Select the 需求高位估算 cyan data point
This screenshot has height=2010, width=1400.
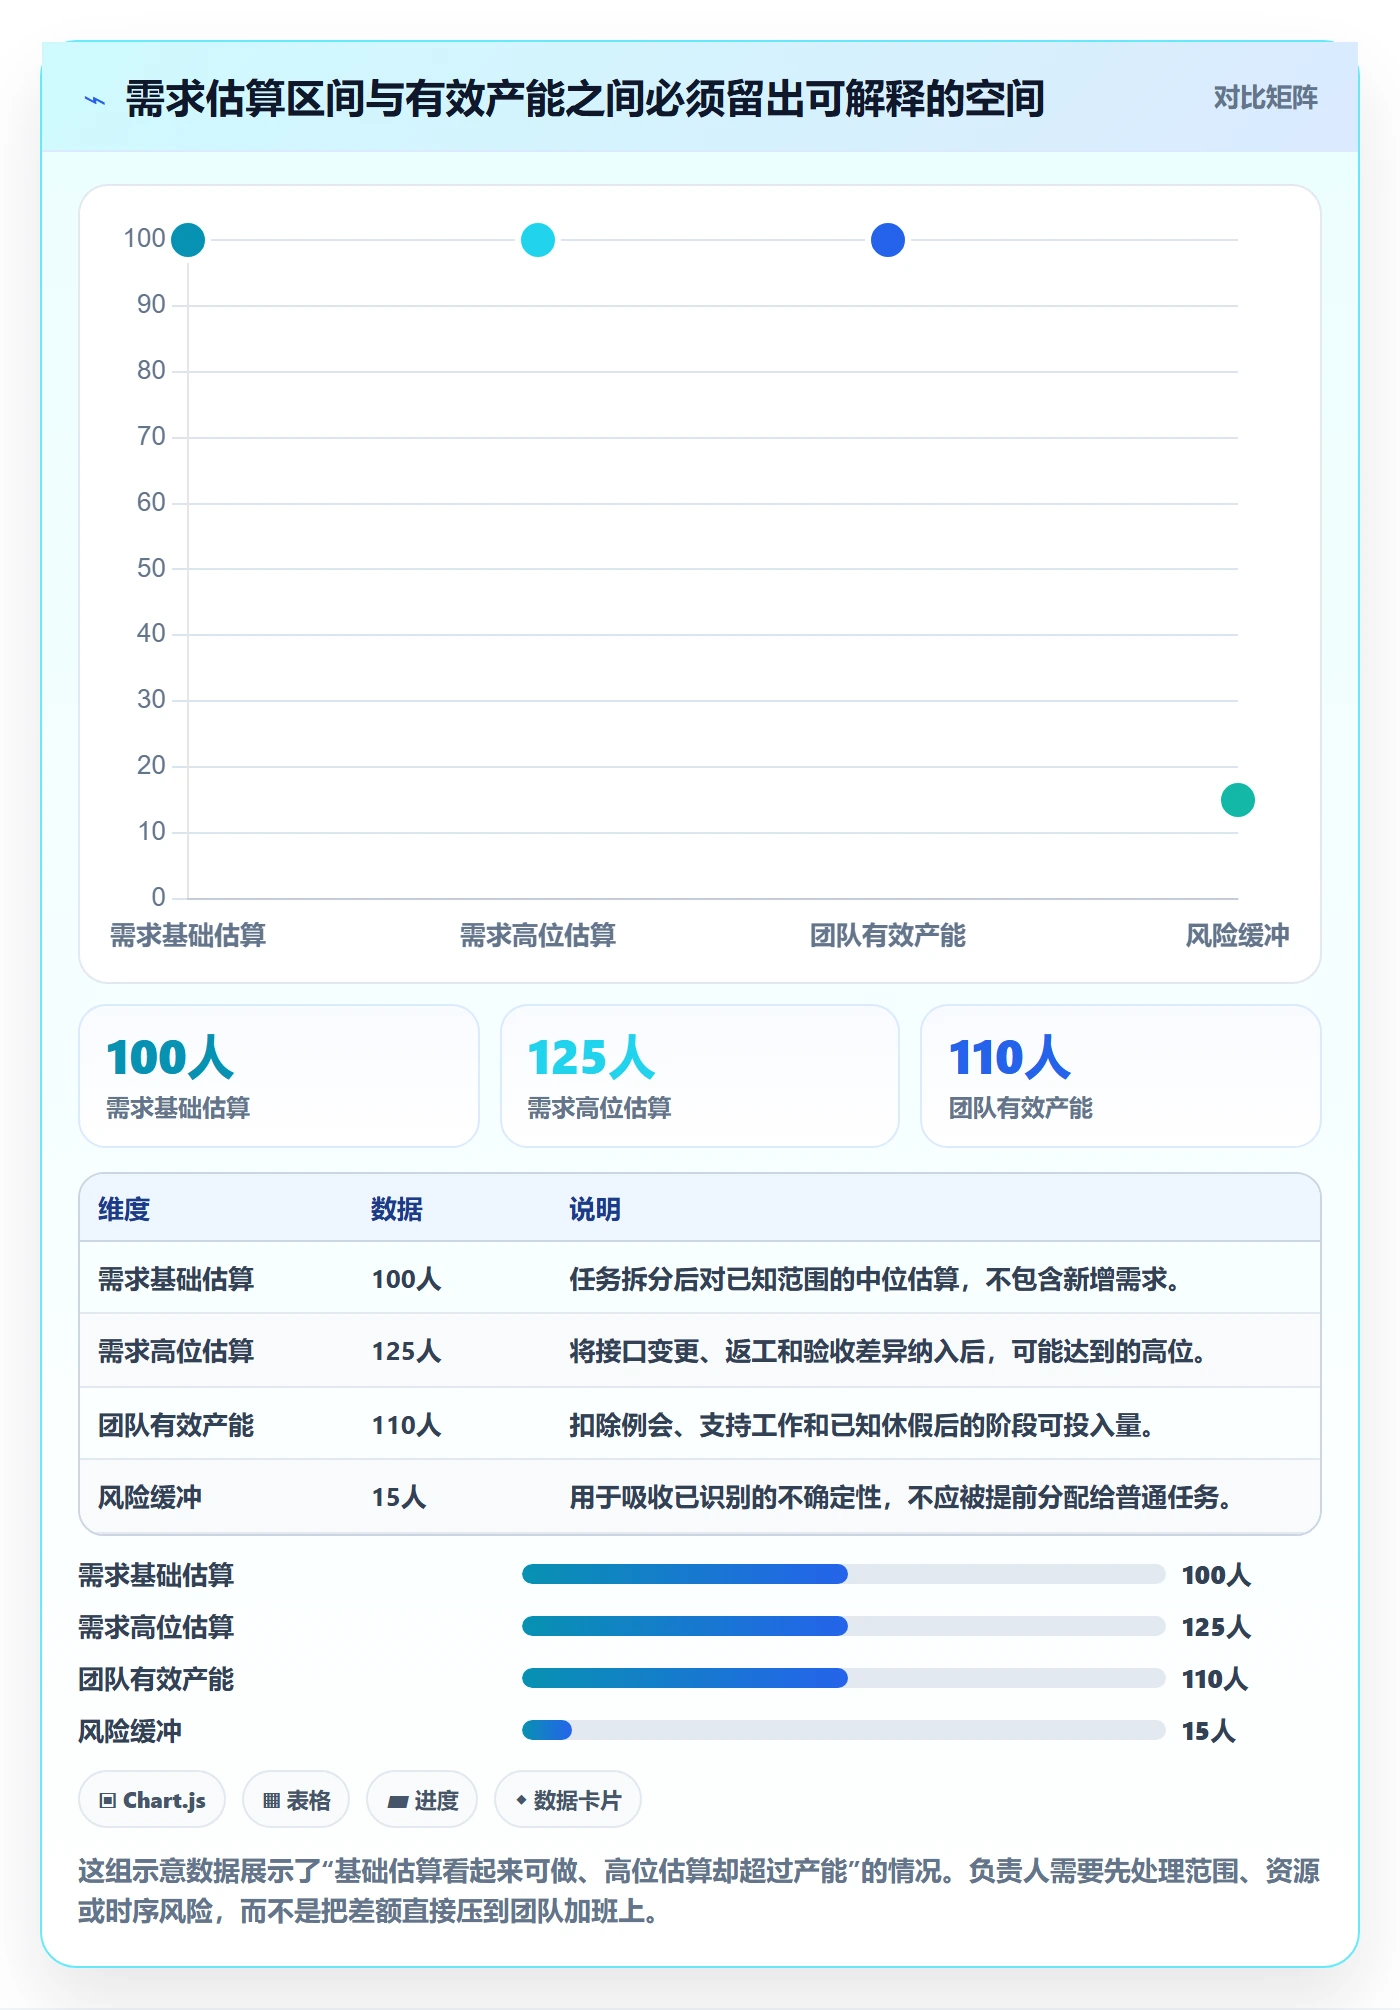pos(538,240)
